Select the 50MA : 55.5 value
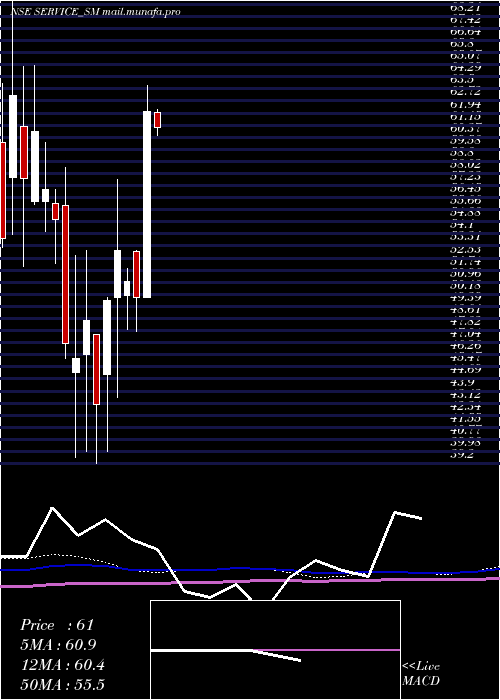500x700 pixels. click(x=62, y=684)
